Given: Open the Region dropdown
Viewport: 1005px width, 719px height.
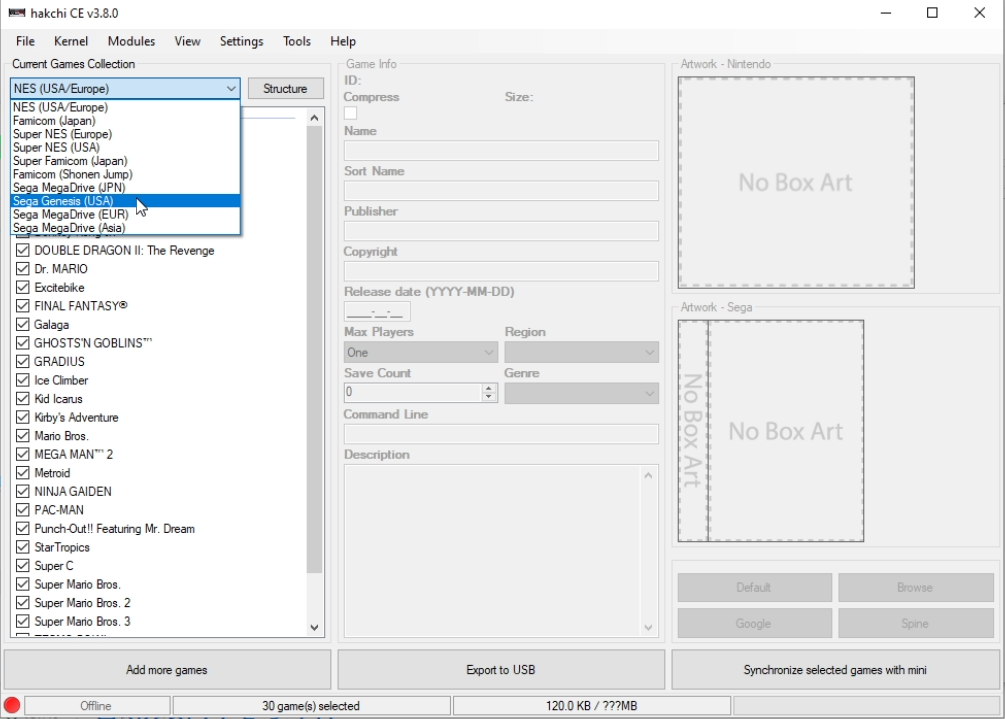Looking at the screenshot, I should click(x=581, y=352).
